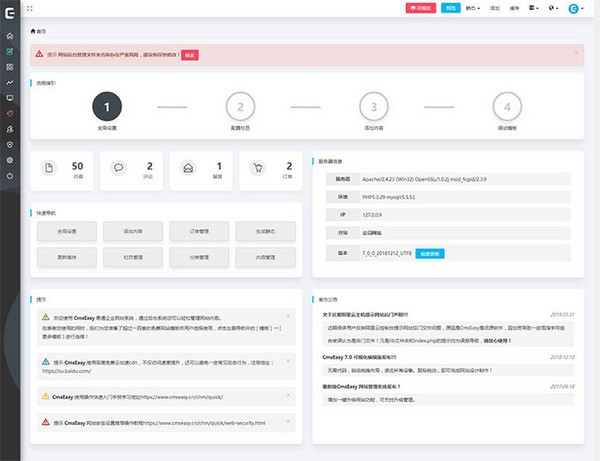Image resolution: width=600 pixels, height=461 pixels.
Task: Click the chart statistics icon in sidebar
Action: click(x=10, y=82)
